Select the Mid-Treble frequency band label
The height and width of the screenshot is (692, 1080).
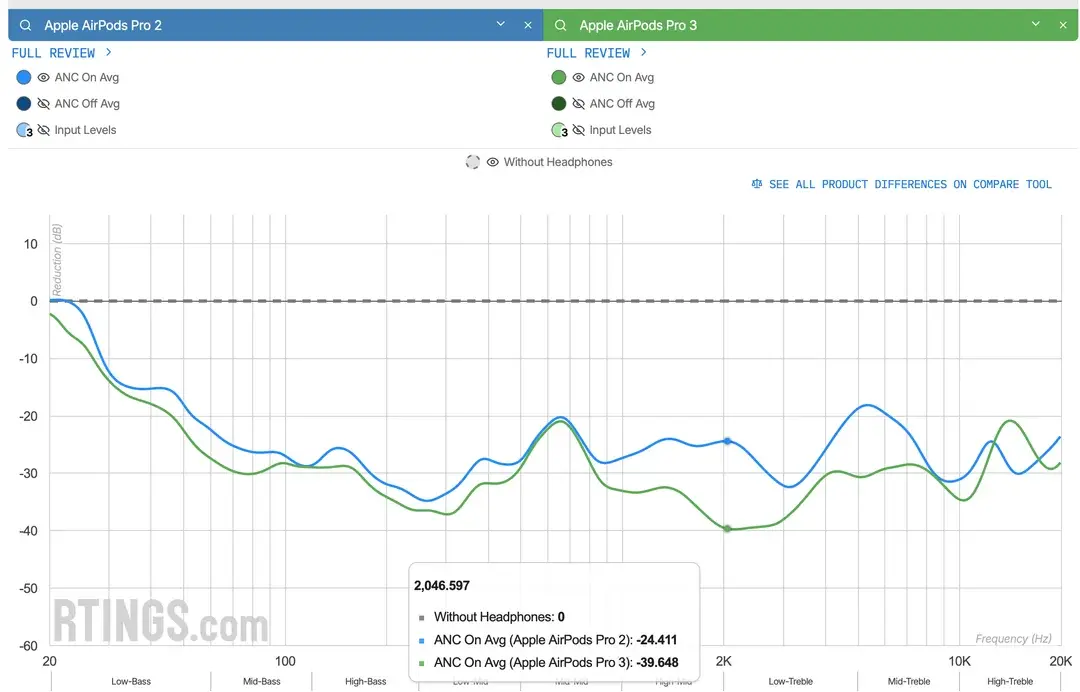coord(908,681)
